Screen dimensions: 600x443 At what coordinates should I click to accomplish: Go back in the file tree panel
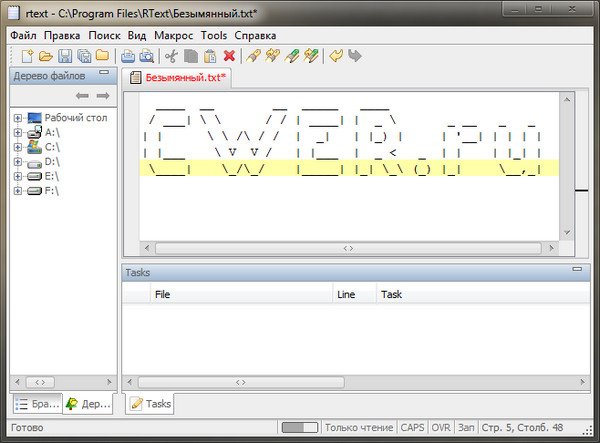tap(82, 96)
